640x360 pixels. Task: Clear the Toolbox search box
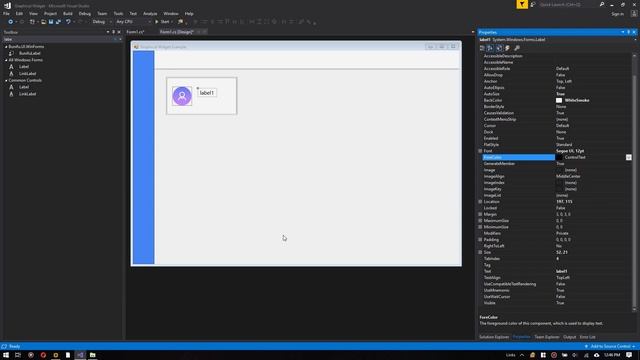point(116,39)
